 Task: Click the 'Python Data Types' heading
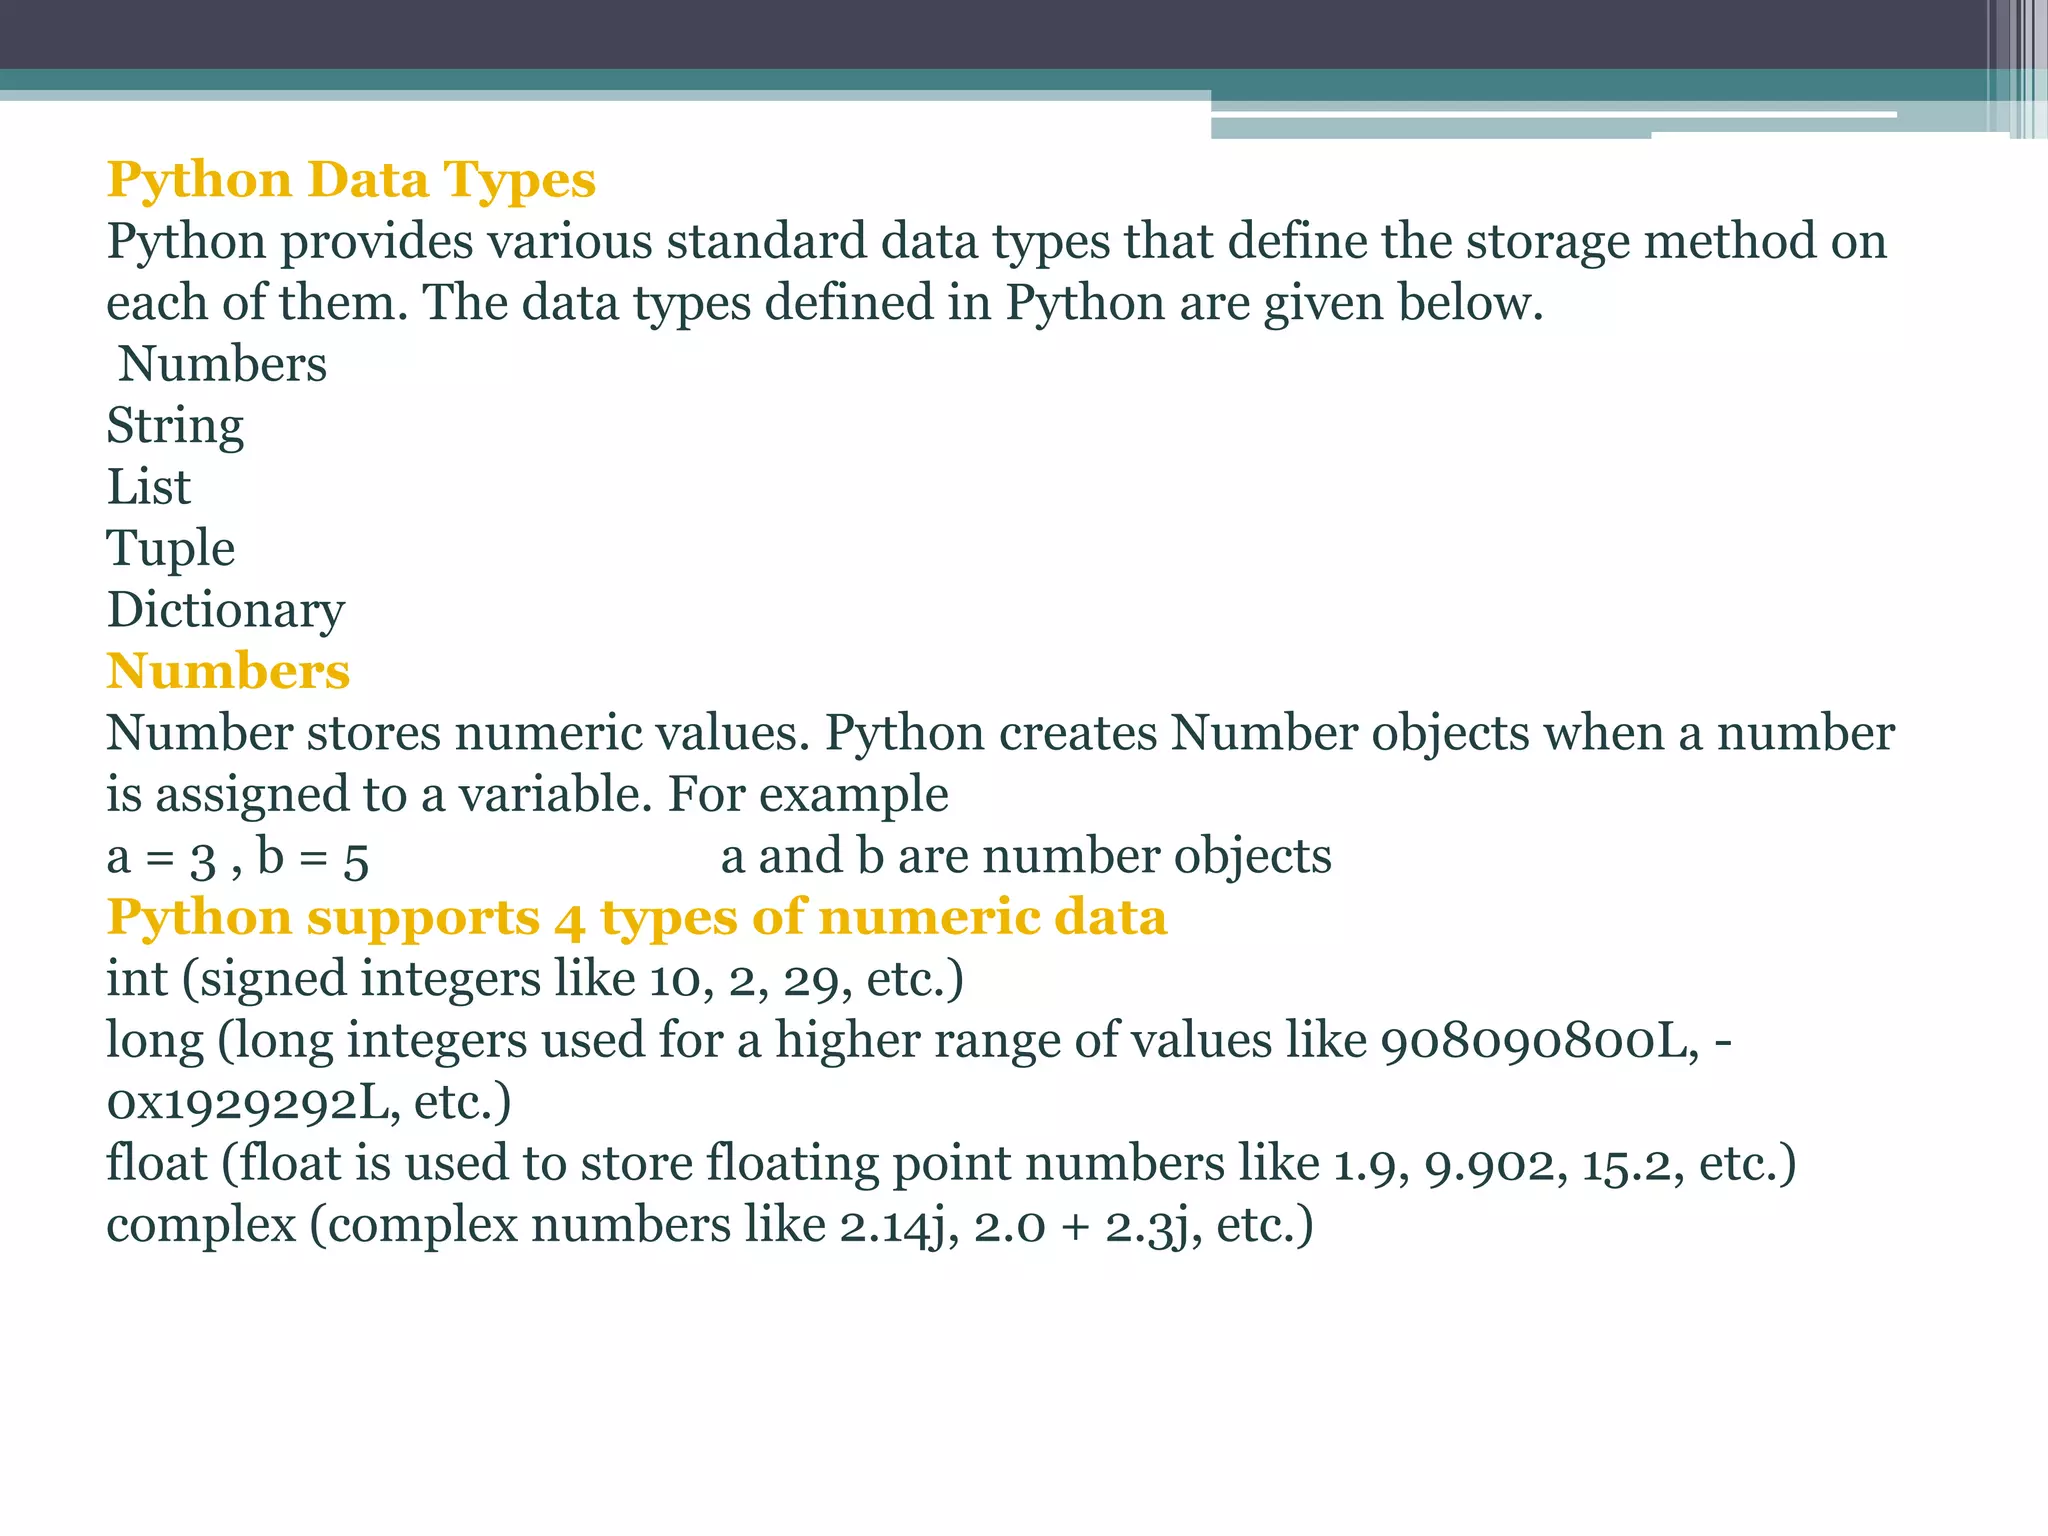coord(351,181)
